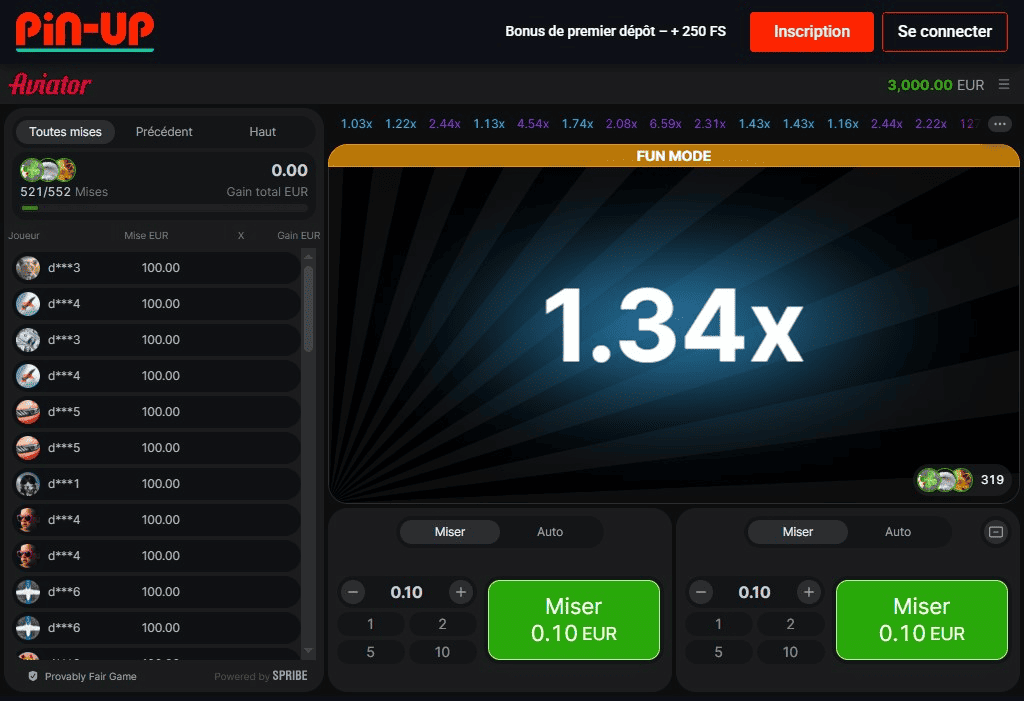Click the 2.08x history multiplier
Screen dimensions: 1024x701
tap(621, 123)
